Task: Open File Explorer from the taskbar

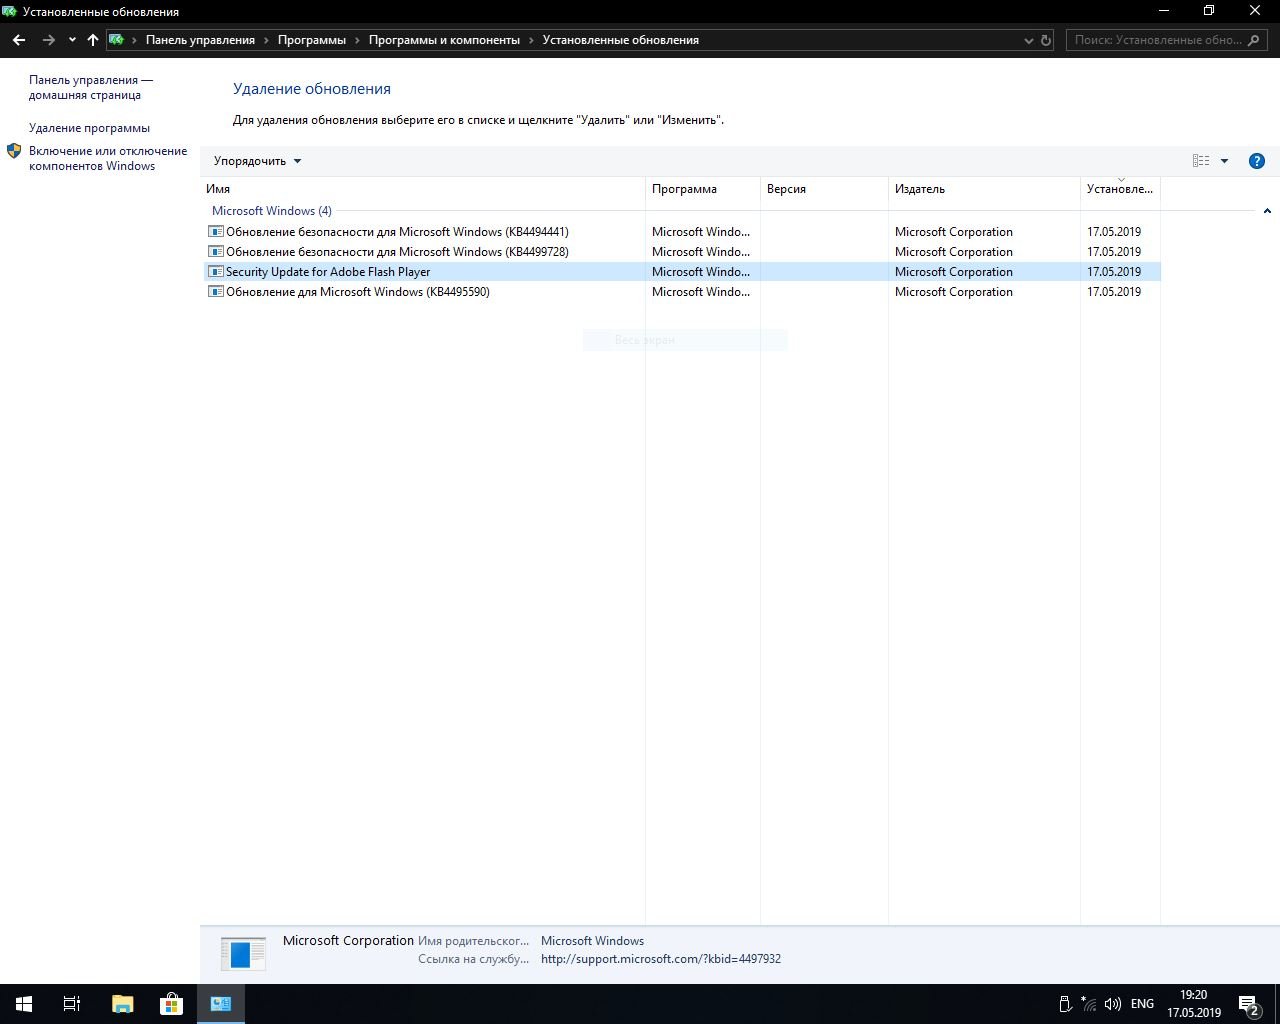Action: [x=122, y=1004]
